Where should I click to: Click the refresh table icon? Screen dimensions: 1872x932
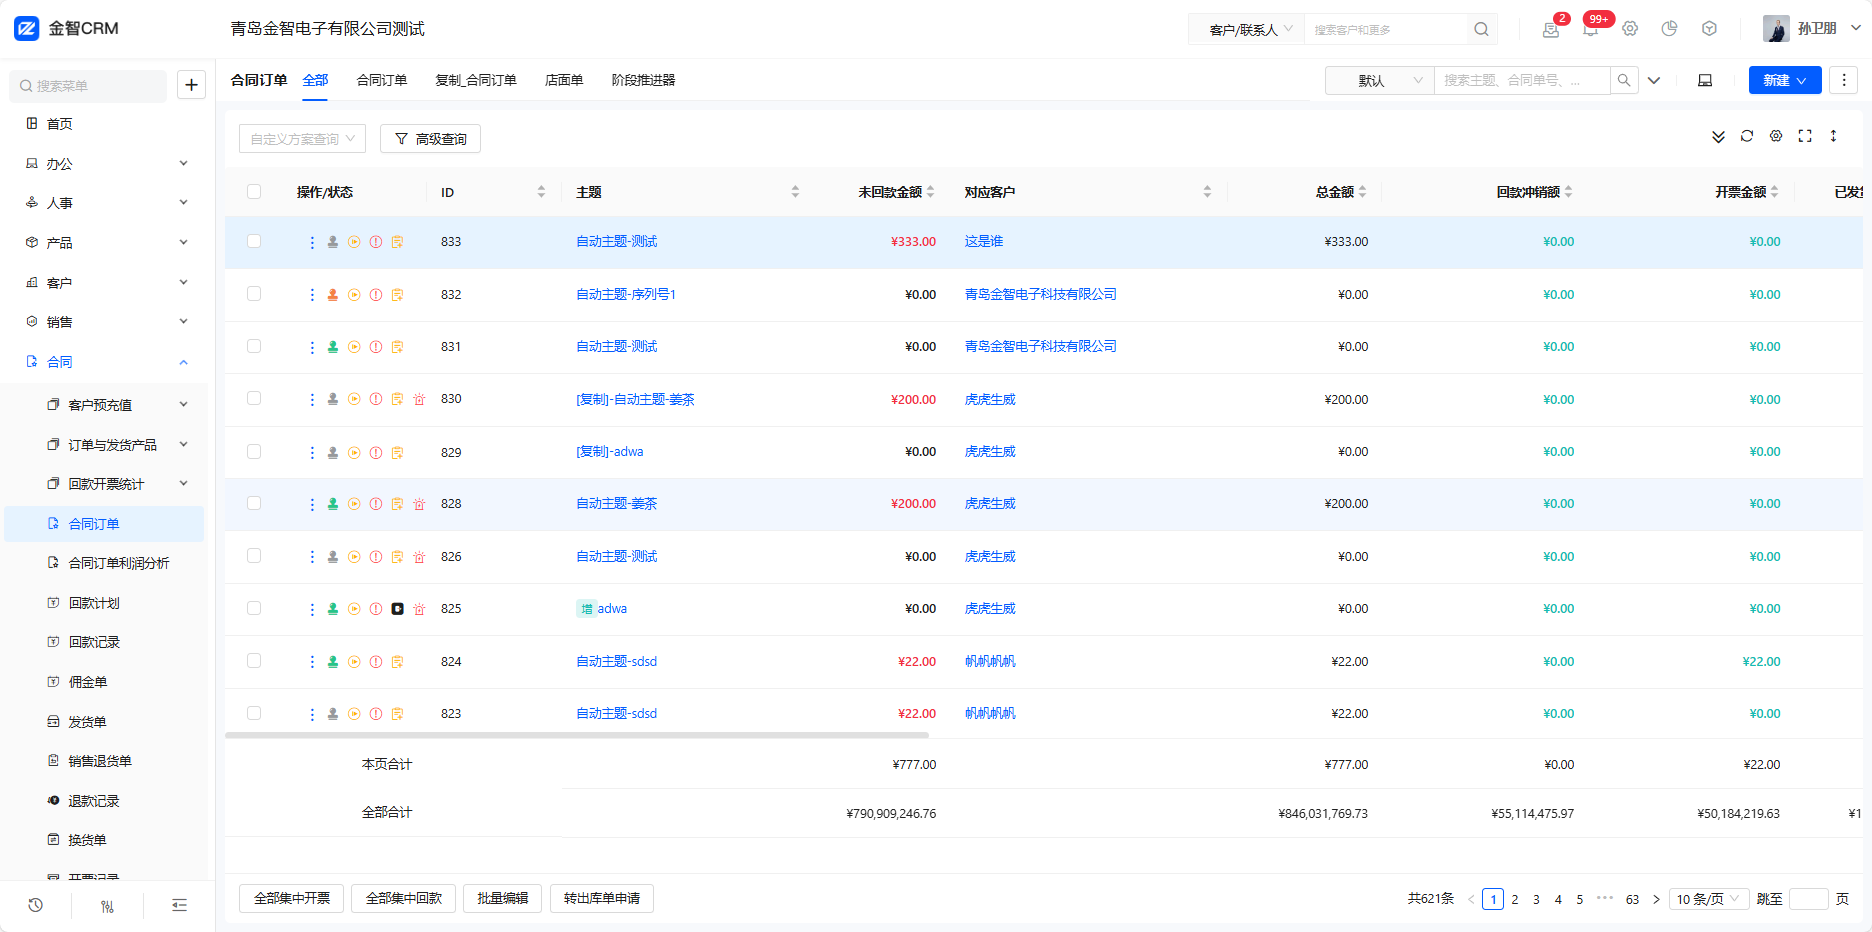pyautogui.click(x=1747, y=136)
